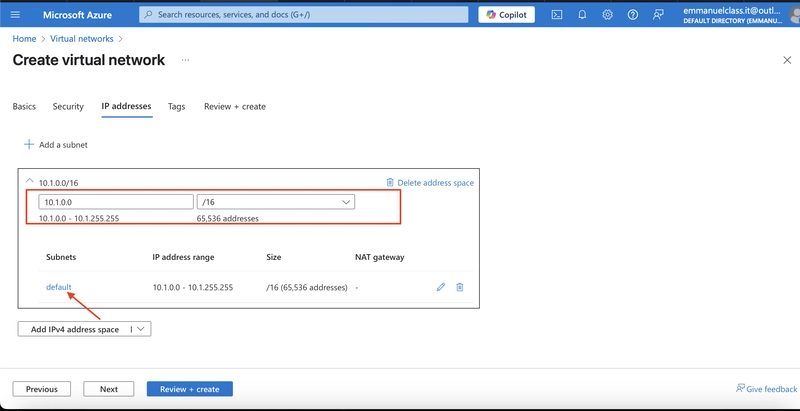Click Add IPv4 address space button
This screenshot has width=800, height=411.
click(x=74, y=329)
